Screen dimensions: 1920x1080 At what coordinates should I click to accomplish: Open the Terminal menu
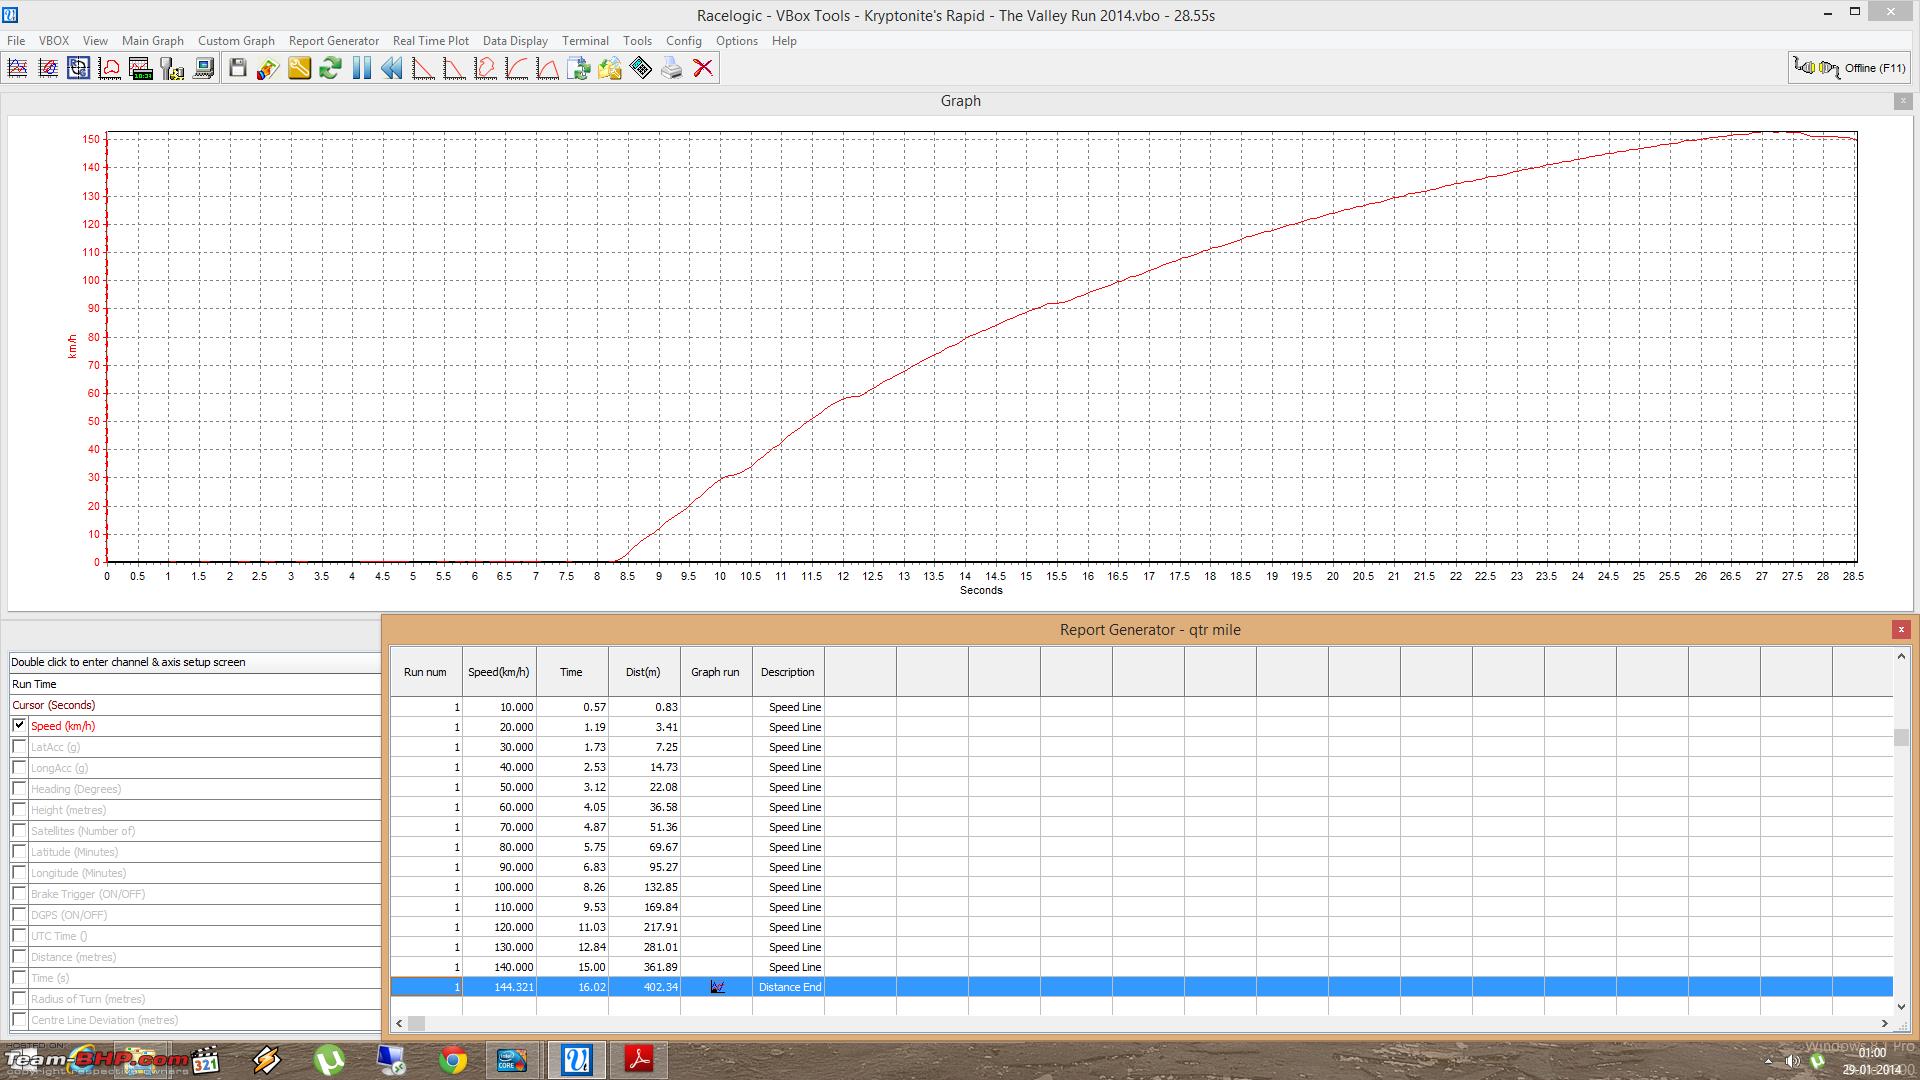tap(585, 41)
